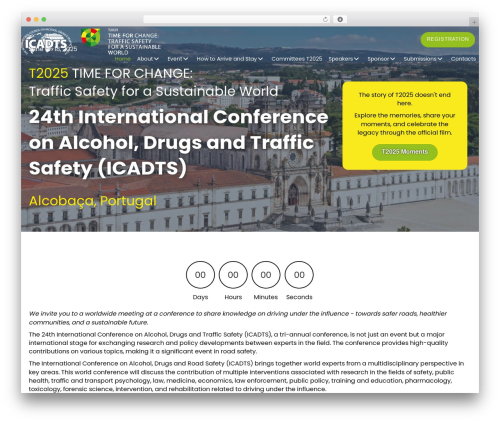
Task: Click the Hours countdown circle
Action: coord(233,275)
